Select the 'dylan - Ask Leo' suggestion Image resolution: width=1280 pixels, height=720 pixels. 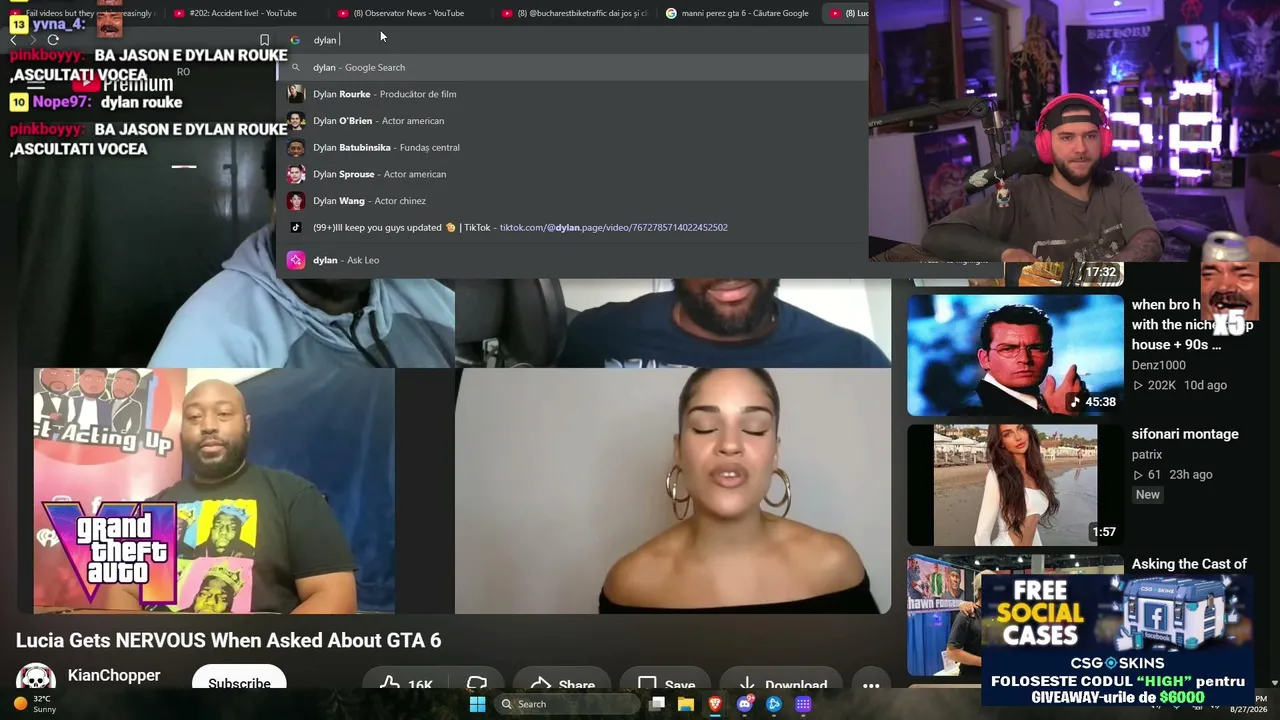coord(572,260)
